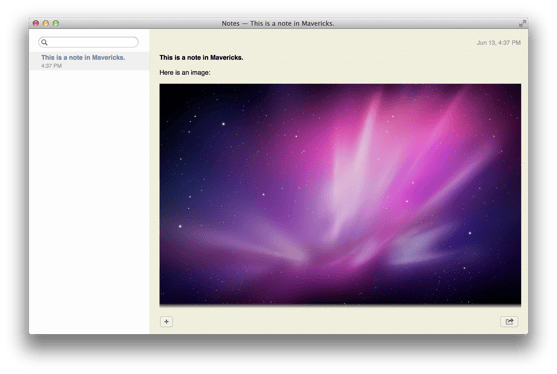
Task: Minimize the window with yellow button
Action: pos(46,23)
